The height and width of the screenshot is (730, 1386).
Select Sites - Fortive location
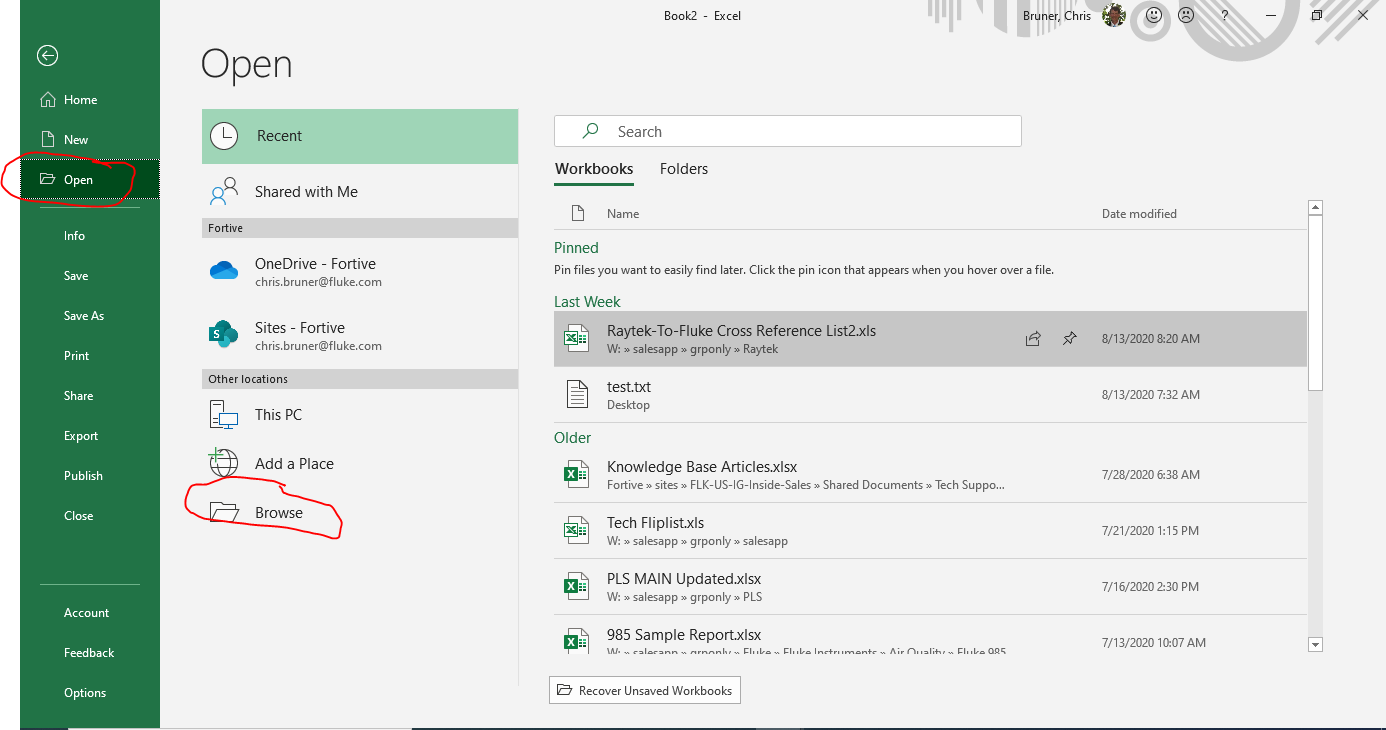coord(360,335)
